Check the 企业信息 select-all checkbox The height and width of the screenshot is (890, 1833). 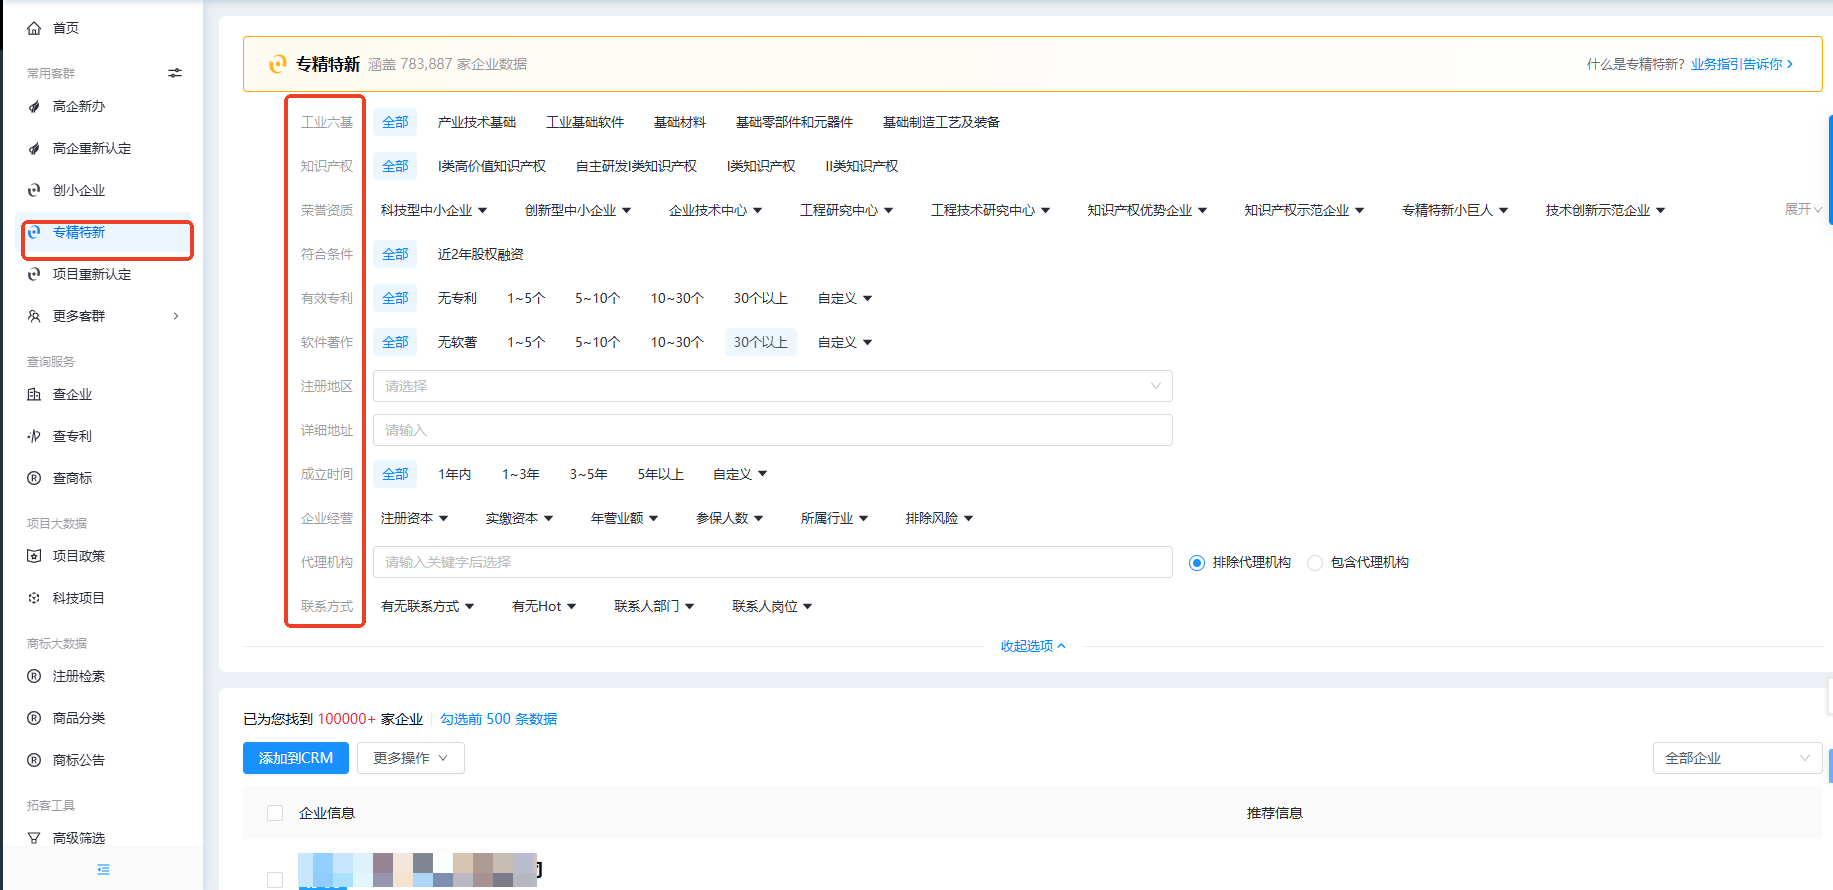click(x=275, y=814)
